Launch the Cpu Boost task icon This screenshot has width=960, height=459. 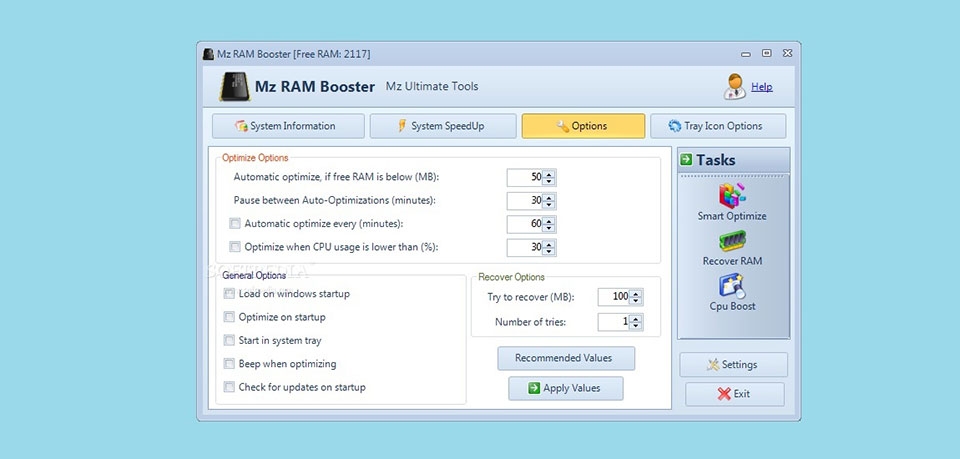pos(733,286)
